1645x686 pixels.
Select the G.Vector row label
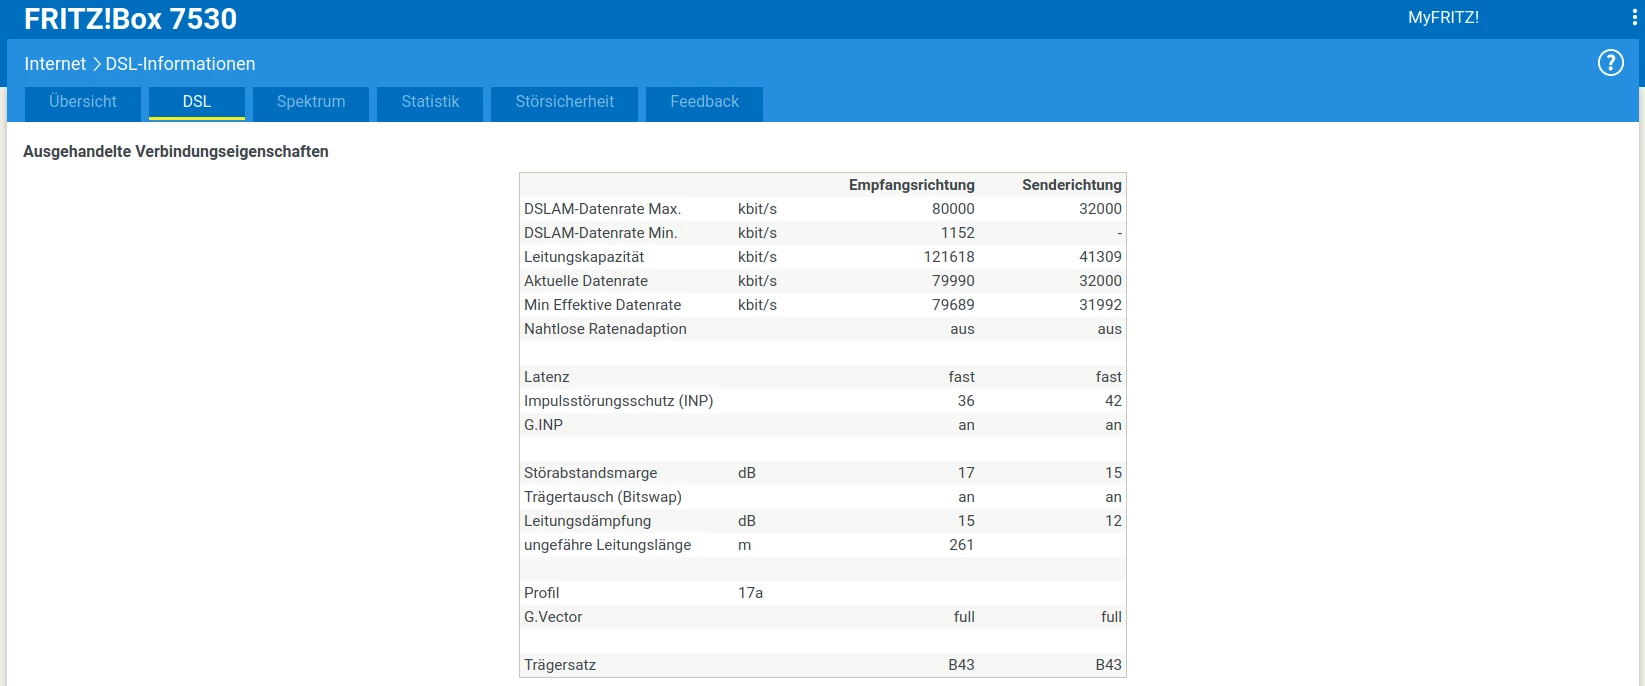[x=553, y=617]
